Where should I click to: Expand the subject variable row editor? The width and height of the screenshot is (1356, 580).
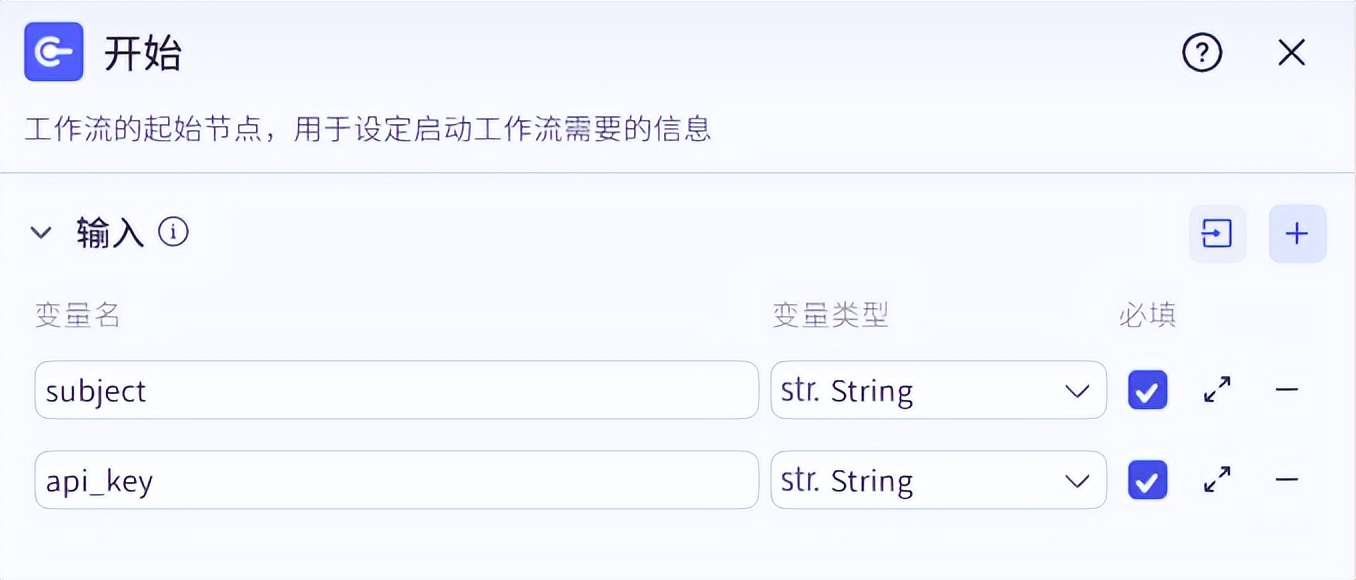point(1217,390)
